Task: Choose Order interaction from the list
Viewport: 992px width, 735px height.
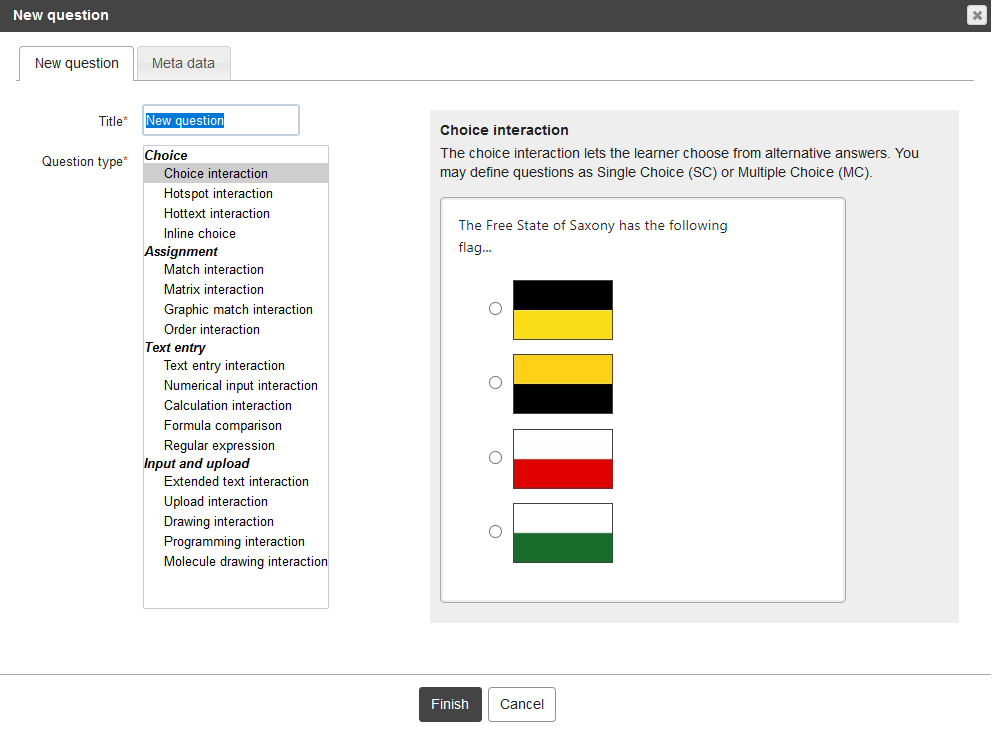Action: (211, 329)
